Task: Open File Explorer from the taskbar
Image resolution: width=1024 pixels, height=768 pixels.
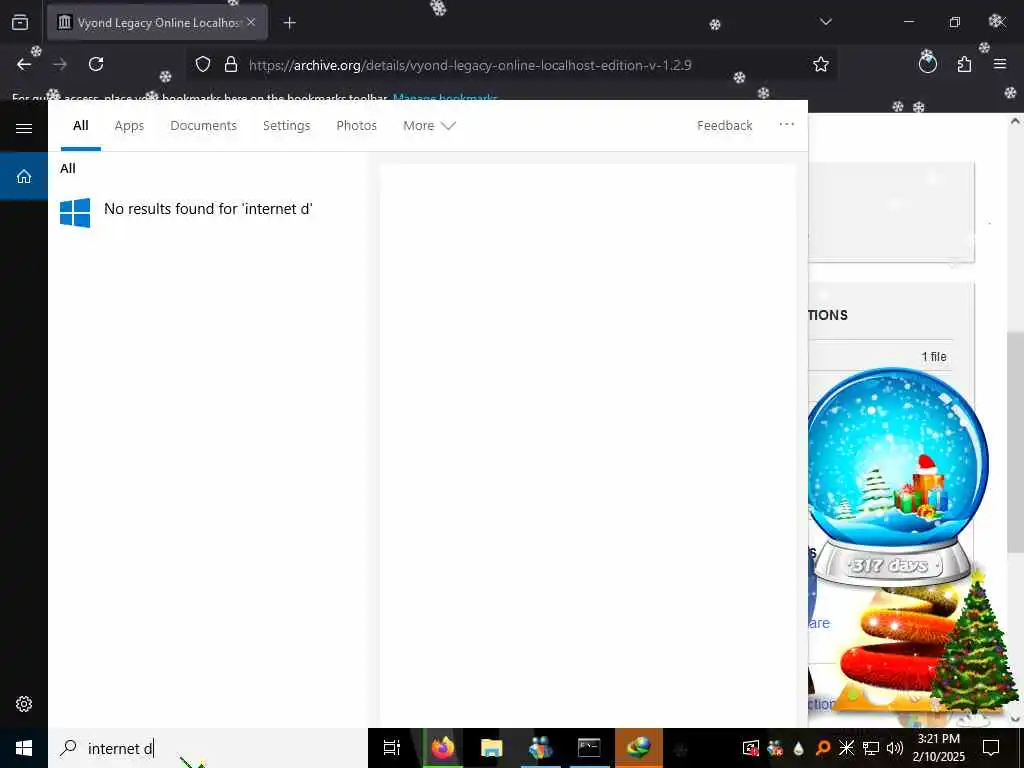Action: [492, 748]
